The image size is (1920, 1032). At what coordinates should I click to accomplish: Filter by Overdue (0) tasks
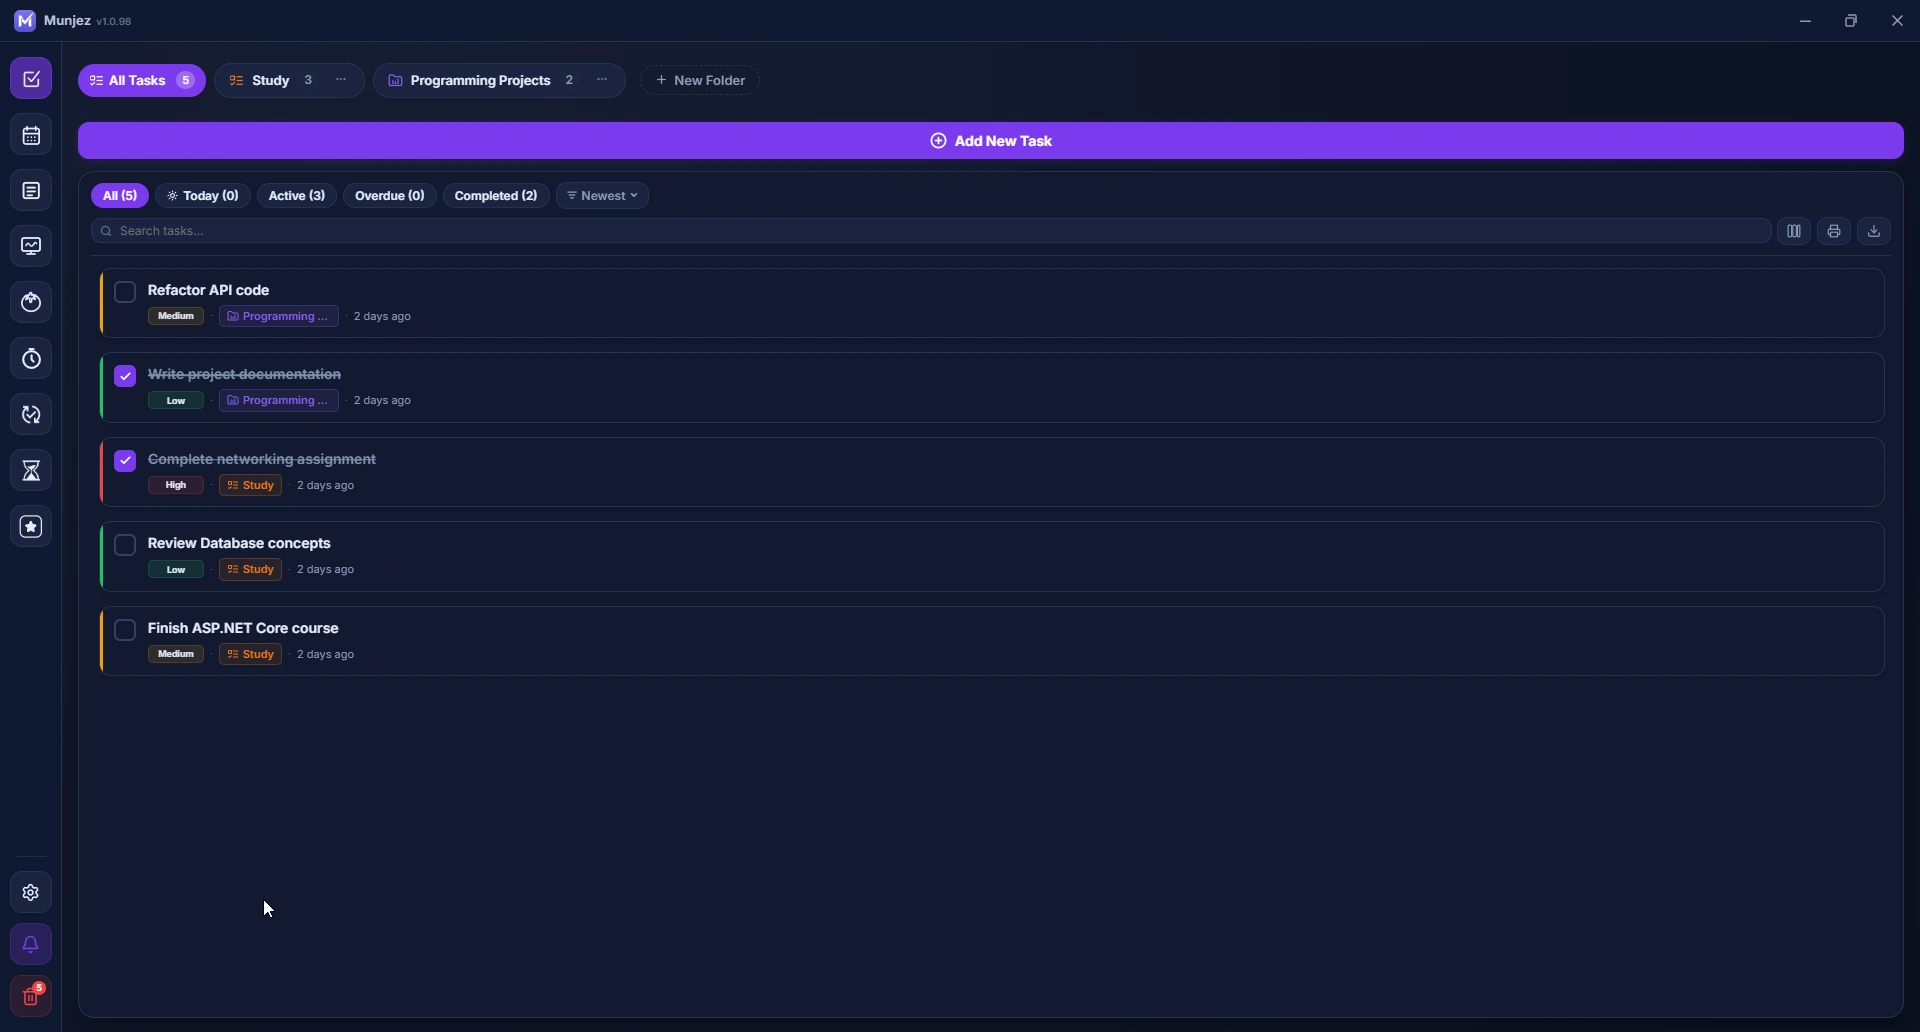coord(390,196)
